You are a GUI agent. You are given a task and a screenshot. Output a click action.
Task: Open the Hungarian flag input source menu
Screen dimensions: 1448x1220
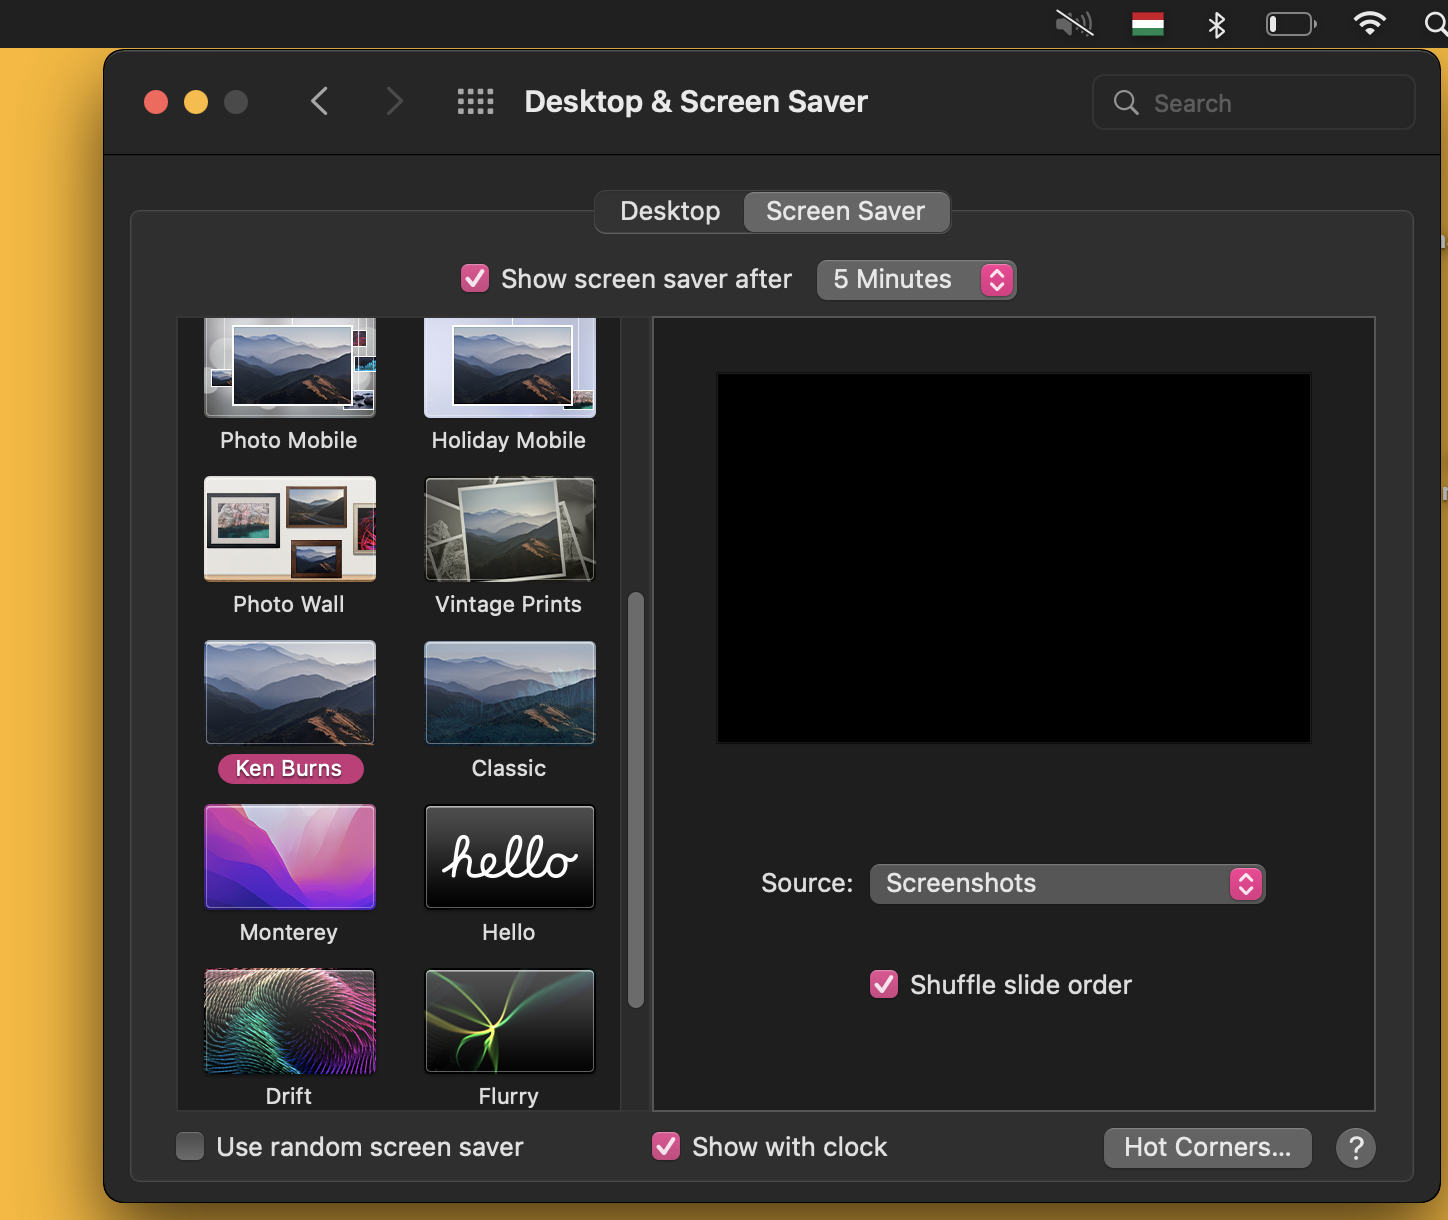coord(1147,24)
